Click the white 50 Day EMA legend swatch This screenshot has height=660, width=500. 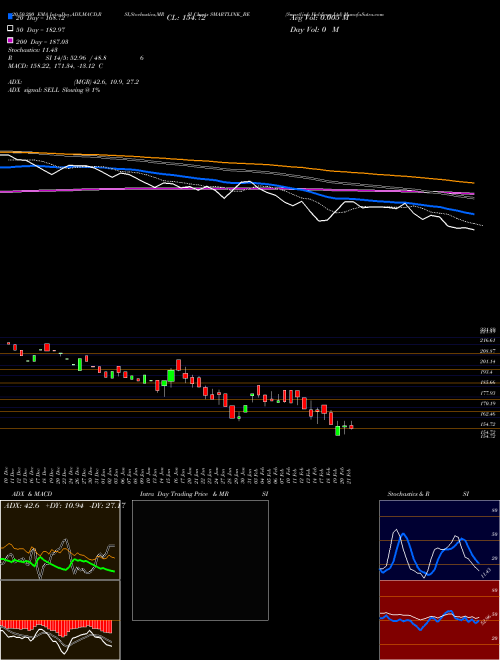tap(11, 29)
